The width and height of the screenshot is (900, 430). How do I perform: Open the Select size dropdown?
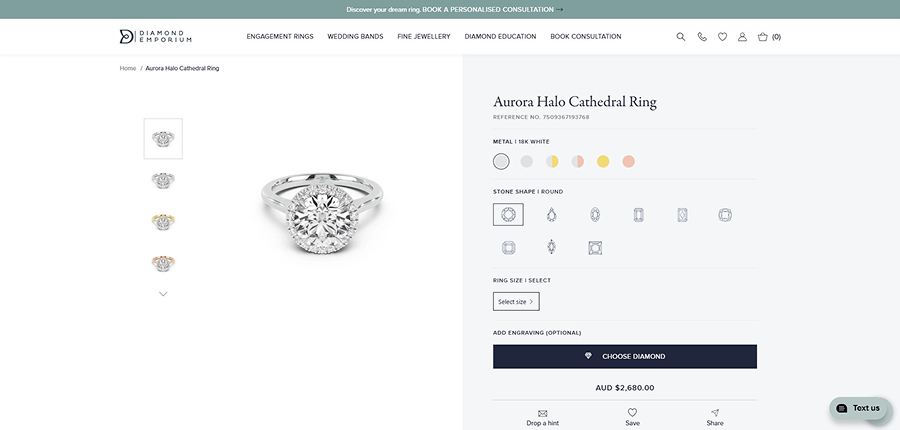pyautogui.click(x=516, y=301)
